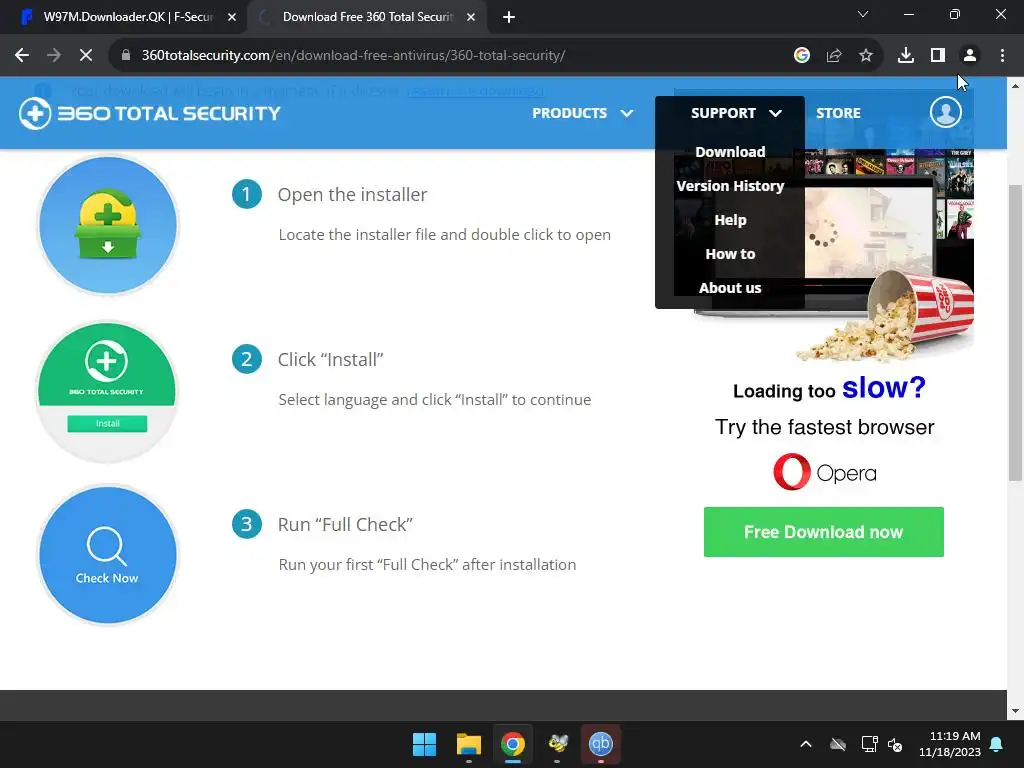The image size is (1024, 768).
Task: Click the browser forward arrow
Action: point(54,56)
